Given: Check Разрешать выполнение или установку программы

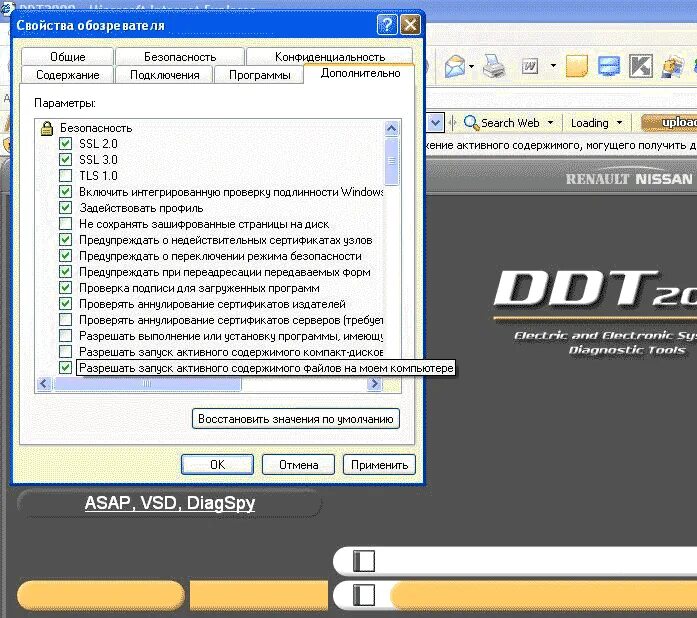Looking at the screenshot, I should pyautogui.click(x=65, y=336).
